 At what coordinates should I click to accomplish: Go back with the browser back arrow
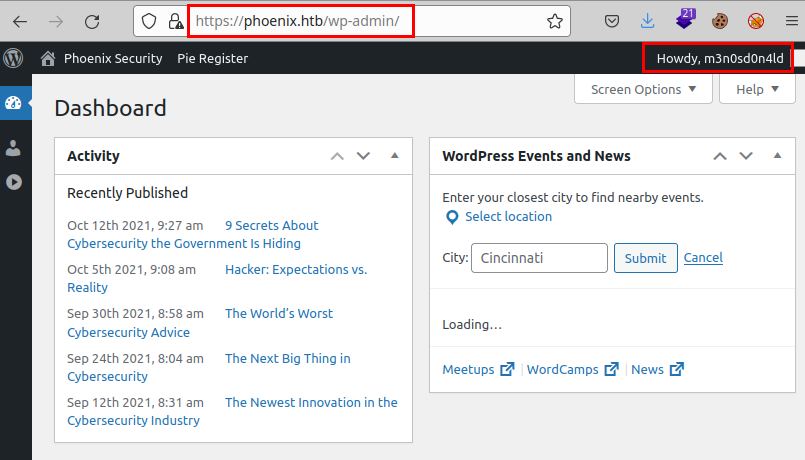point(20,22)
